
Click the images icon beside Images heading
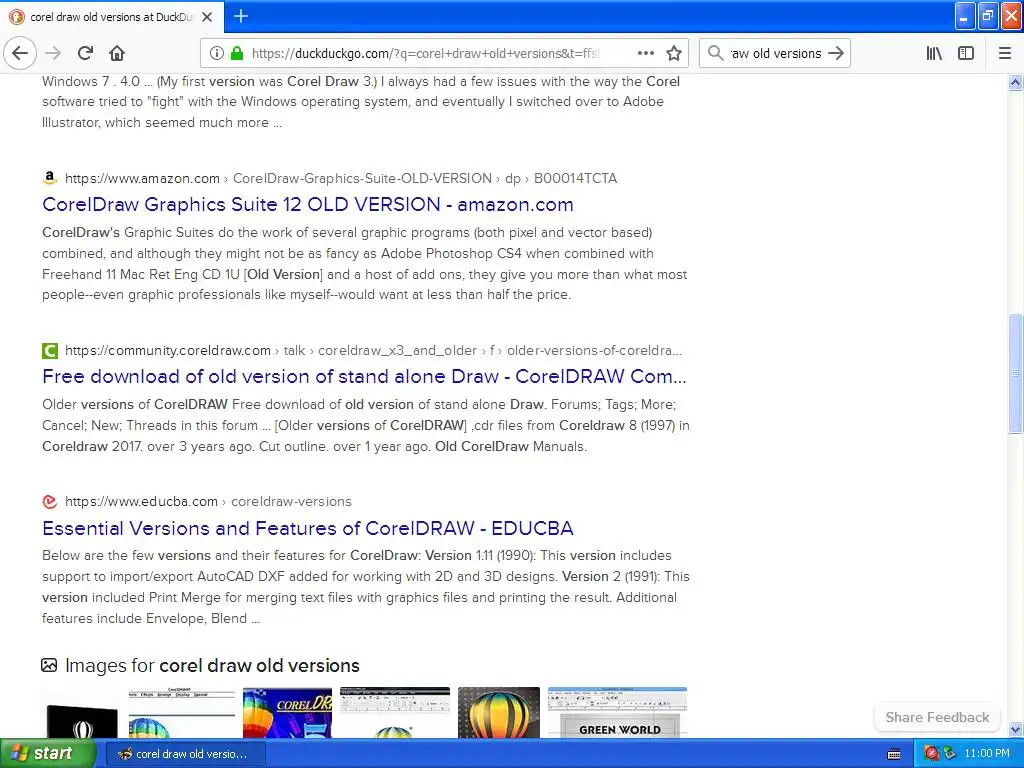point(49,665)
